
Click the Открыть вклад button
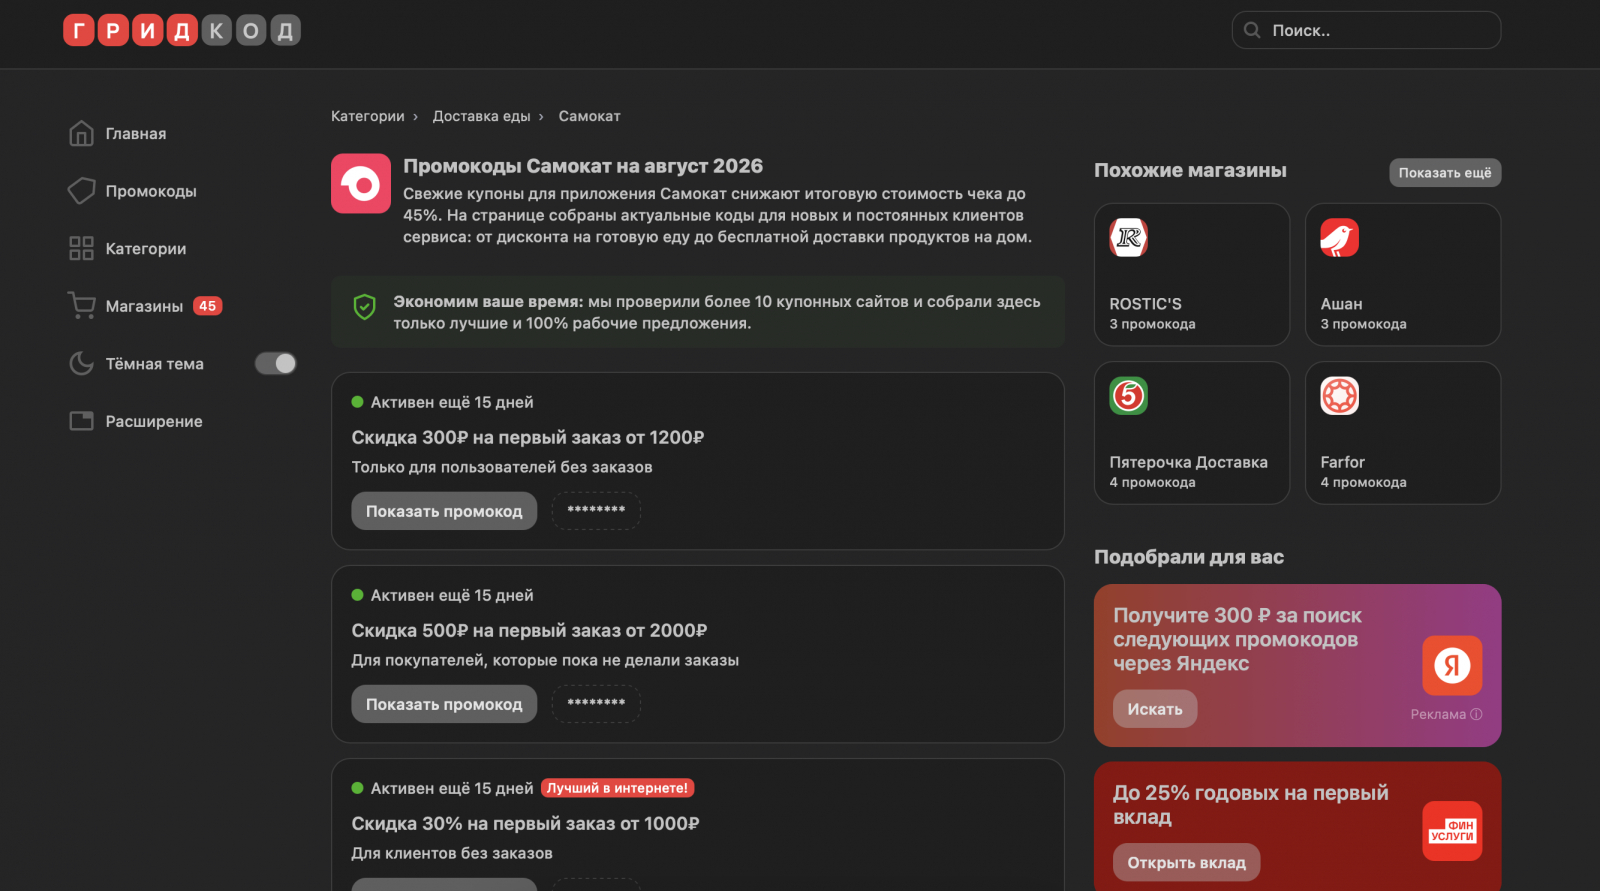(1186, 862)
